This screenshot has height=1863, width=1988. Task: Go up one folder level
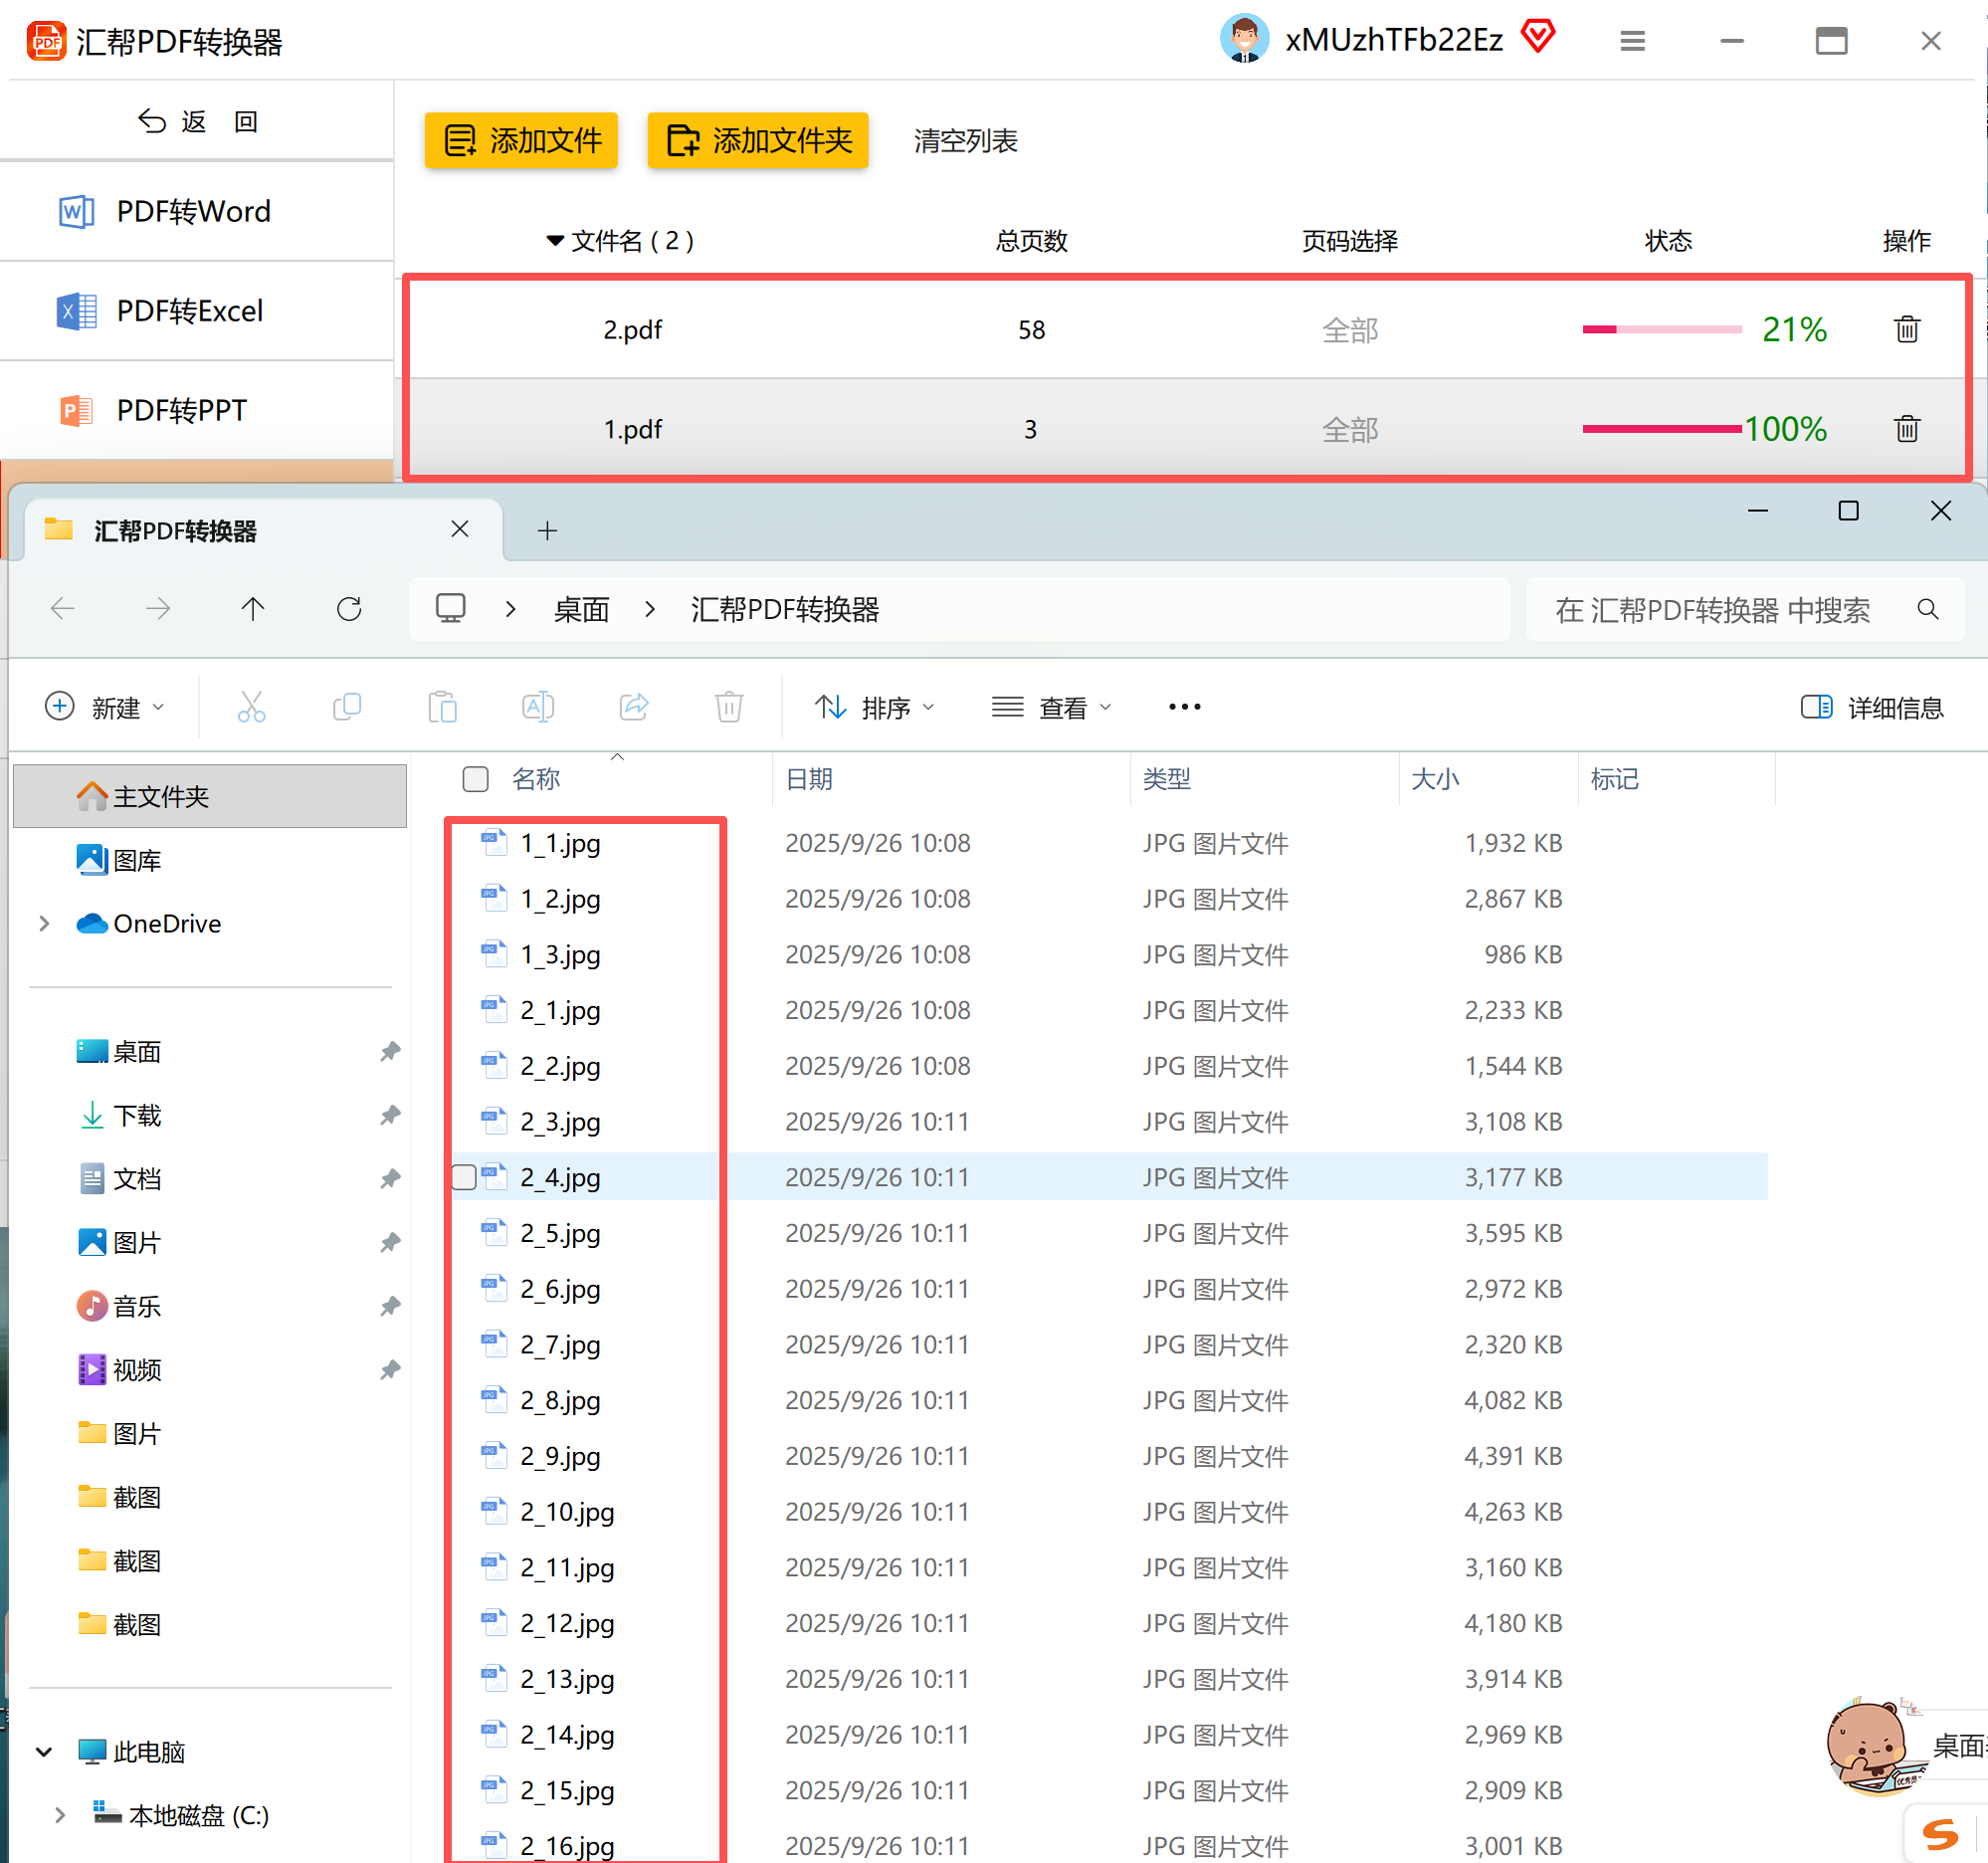tap(253, 609)
